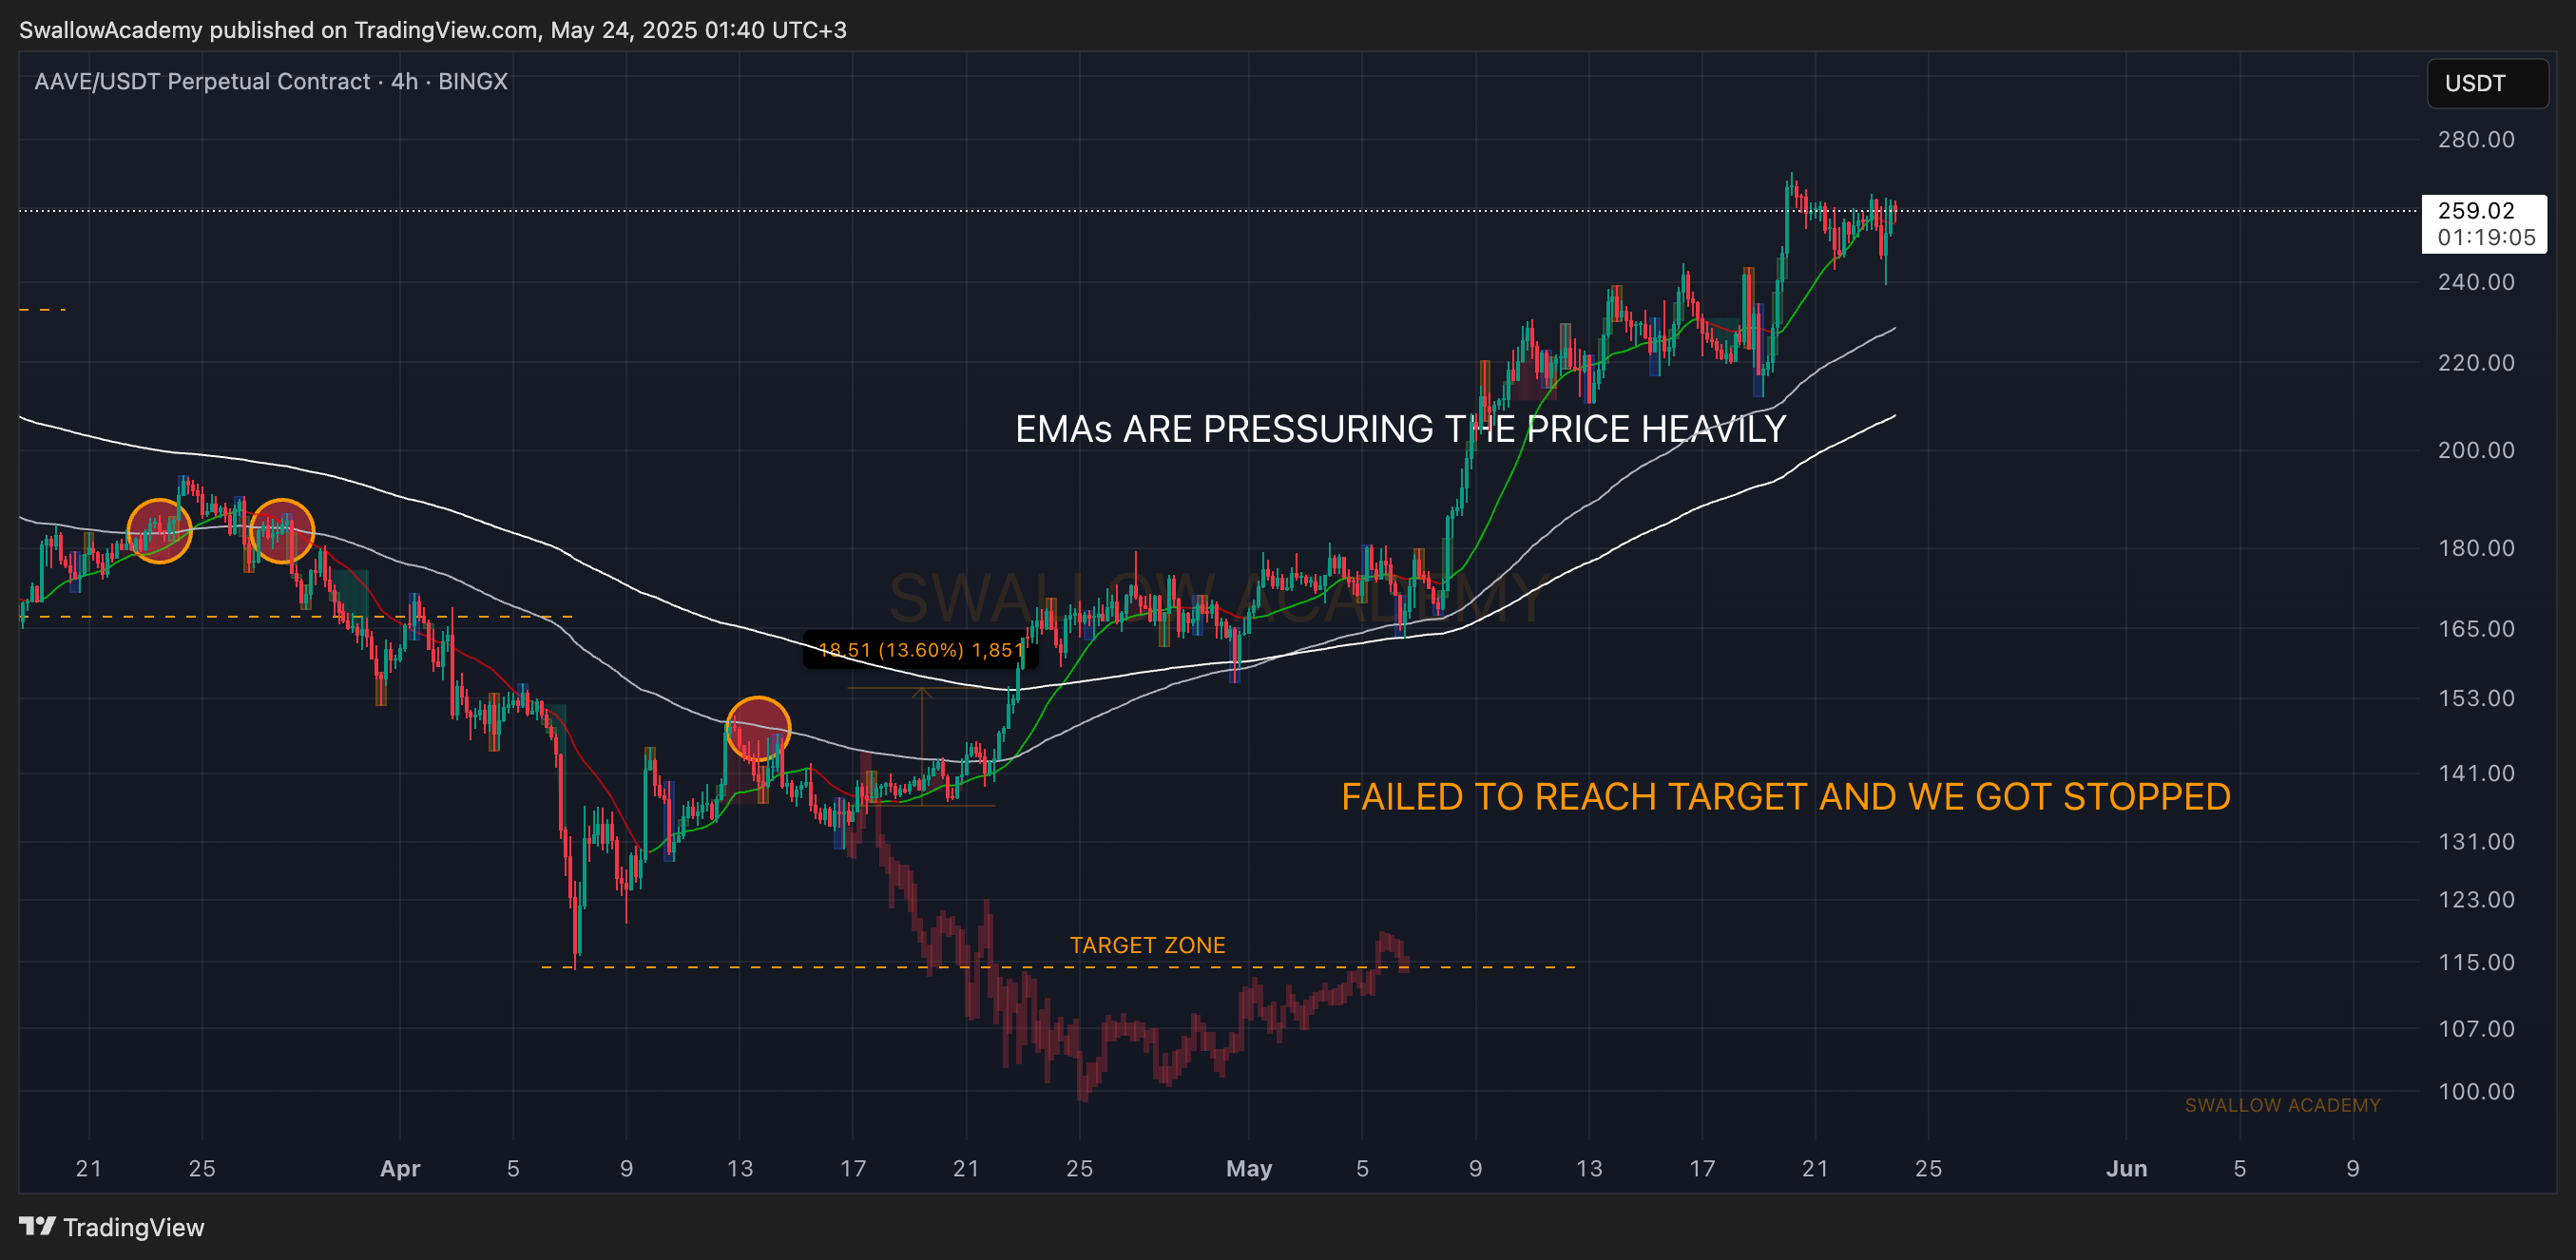
Task: Click the TARGET ZONE label
Action: (x=1147, y=945)
